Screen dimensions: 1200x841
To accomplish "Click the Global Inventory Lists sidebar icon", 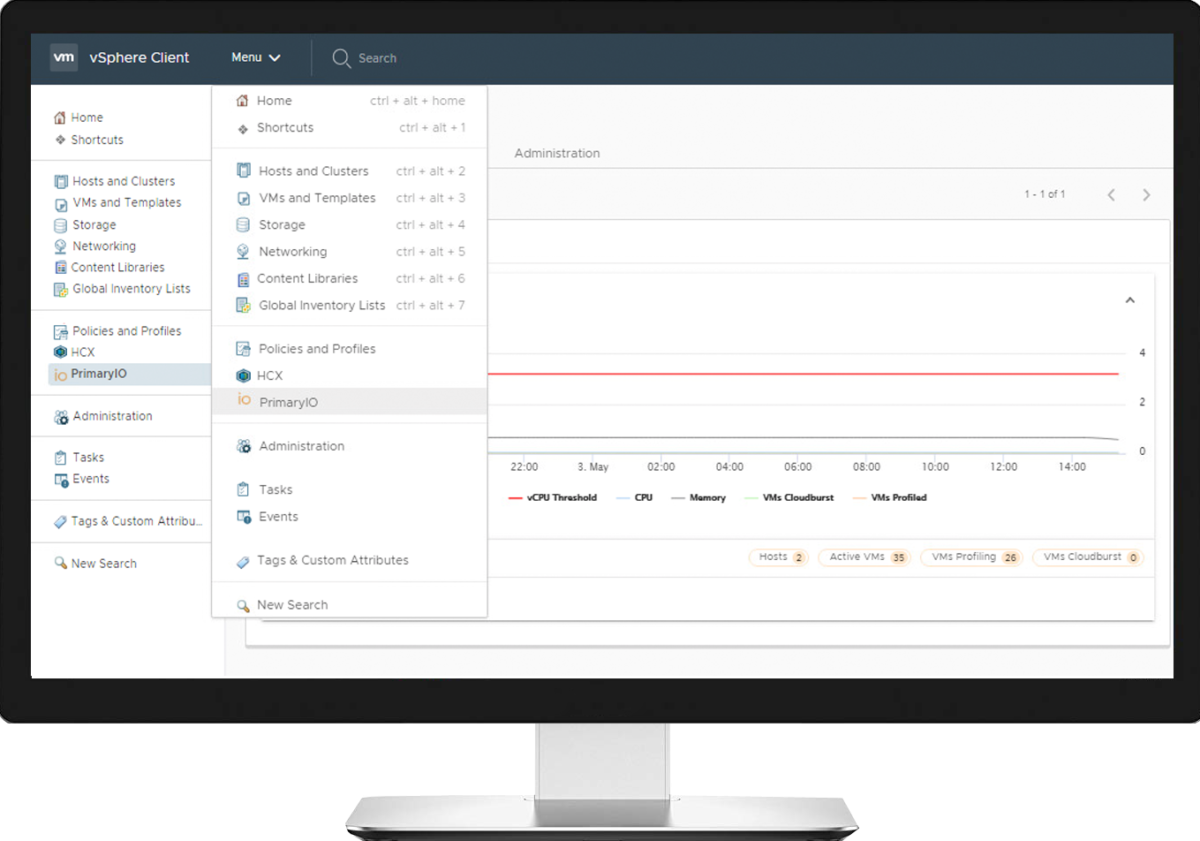I will coord(61,289).
